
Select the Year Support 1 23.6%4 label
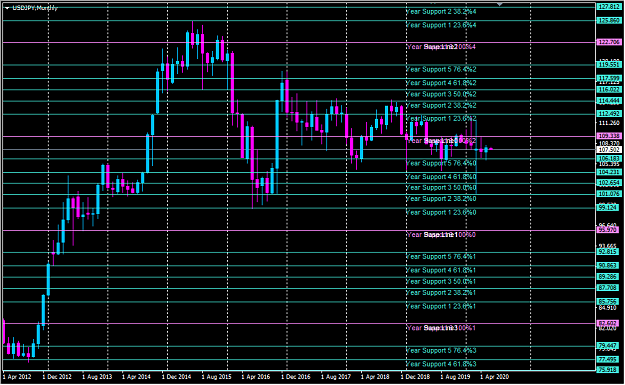441,25
